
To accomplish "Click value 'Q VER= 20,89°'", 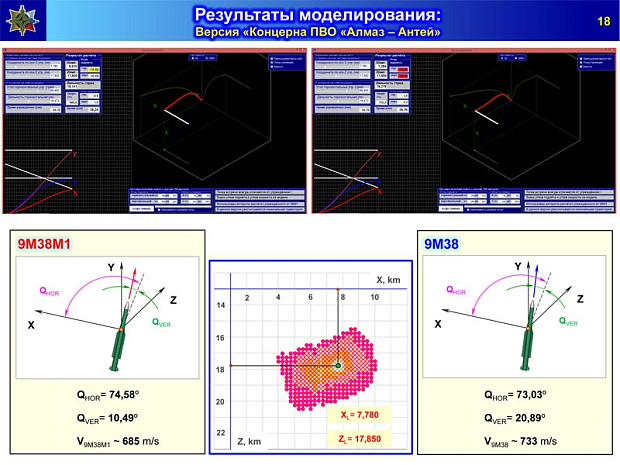I will tap(515, 418).
